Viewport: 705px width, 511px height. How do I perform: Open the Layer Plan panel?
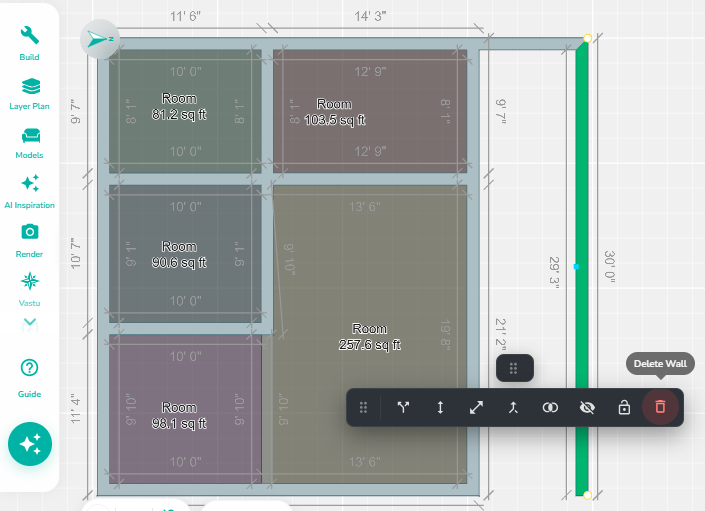30,93
